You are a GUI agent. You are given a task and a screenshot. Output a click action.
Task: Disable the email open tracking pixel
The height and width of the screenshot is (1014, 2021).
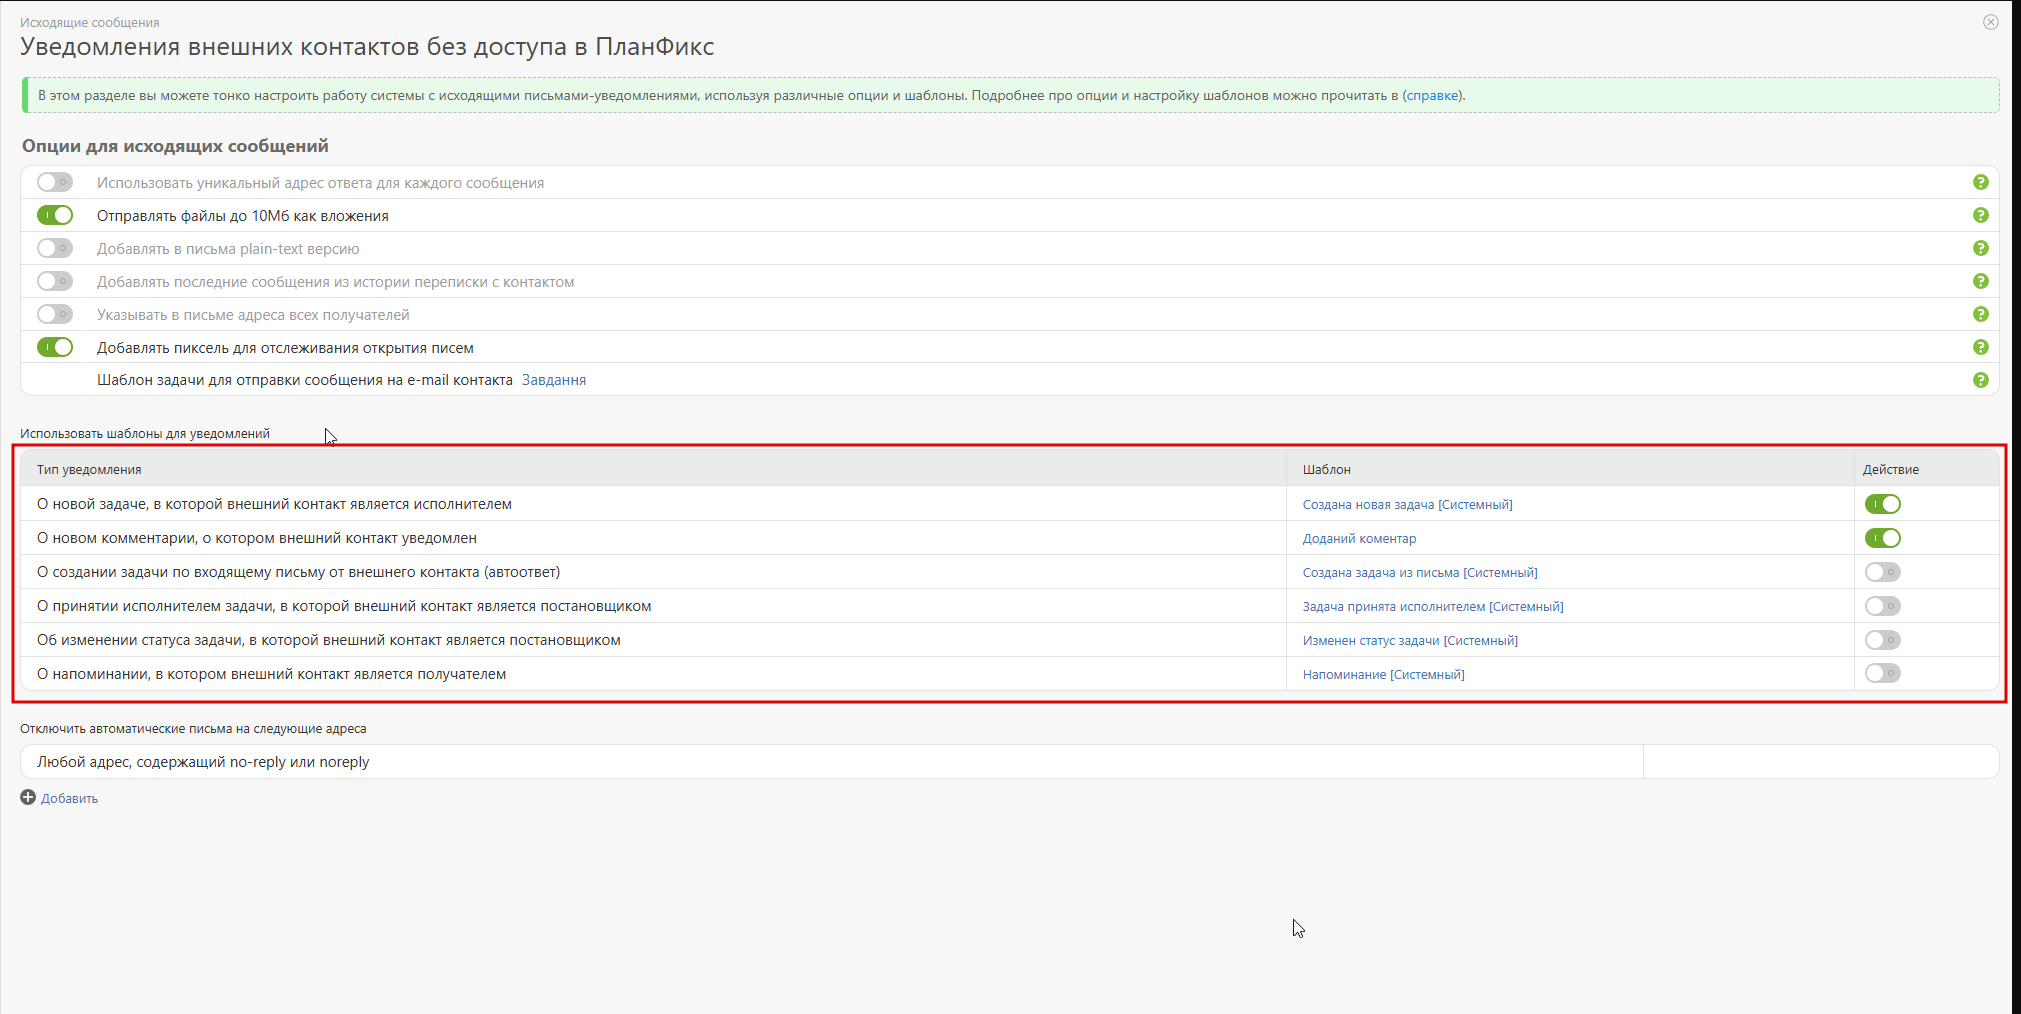tap(55, 347)
